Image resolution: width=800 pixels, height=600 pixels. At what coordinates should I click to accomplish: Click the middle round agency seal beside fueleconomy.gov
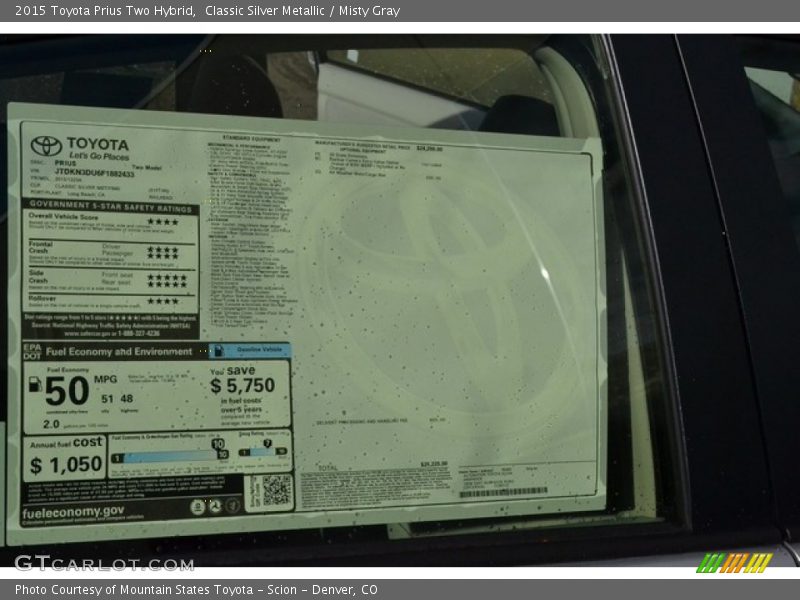pyautogui.click(x=215, y=506)
